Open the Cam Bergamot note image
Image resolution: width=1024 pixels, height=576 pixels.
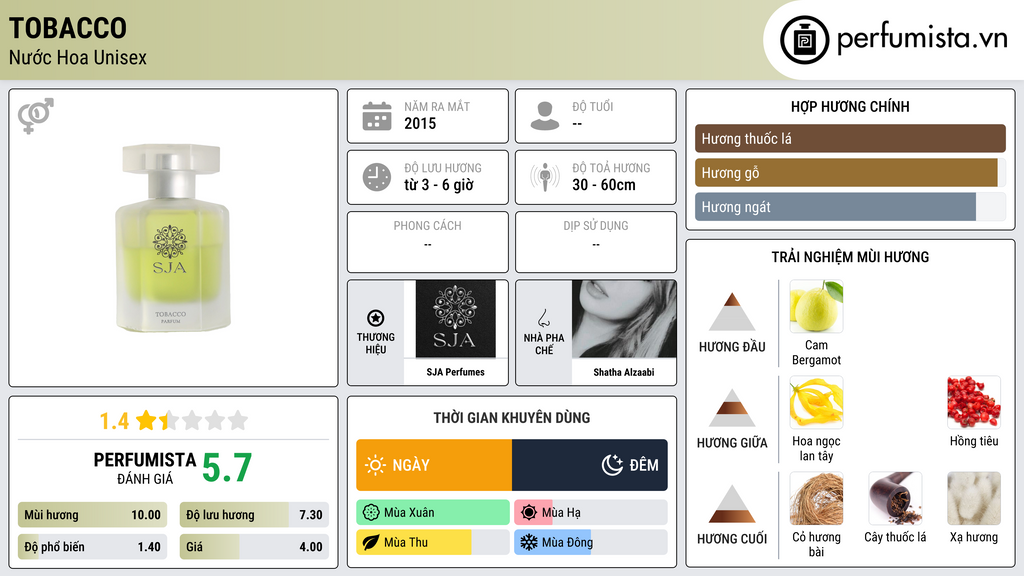[816, 306]
